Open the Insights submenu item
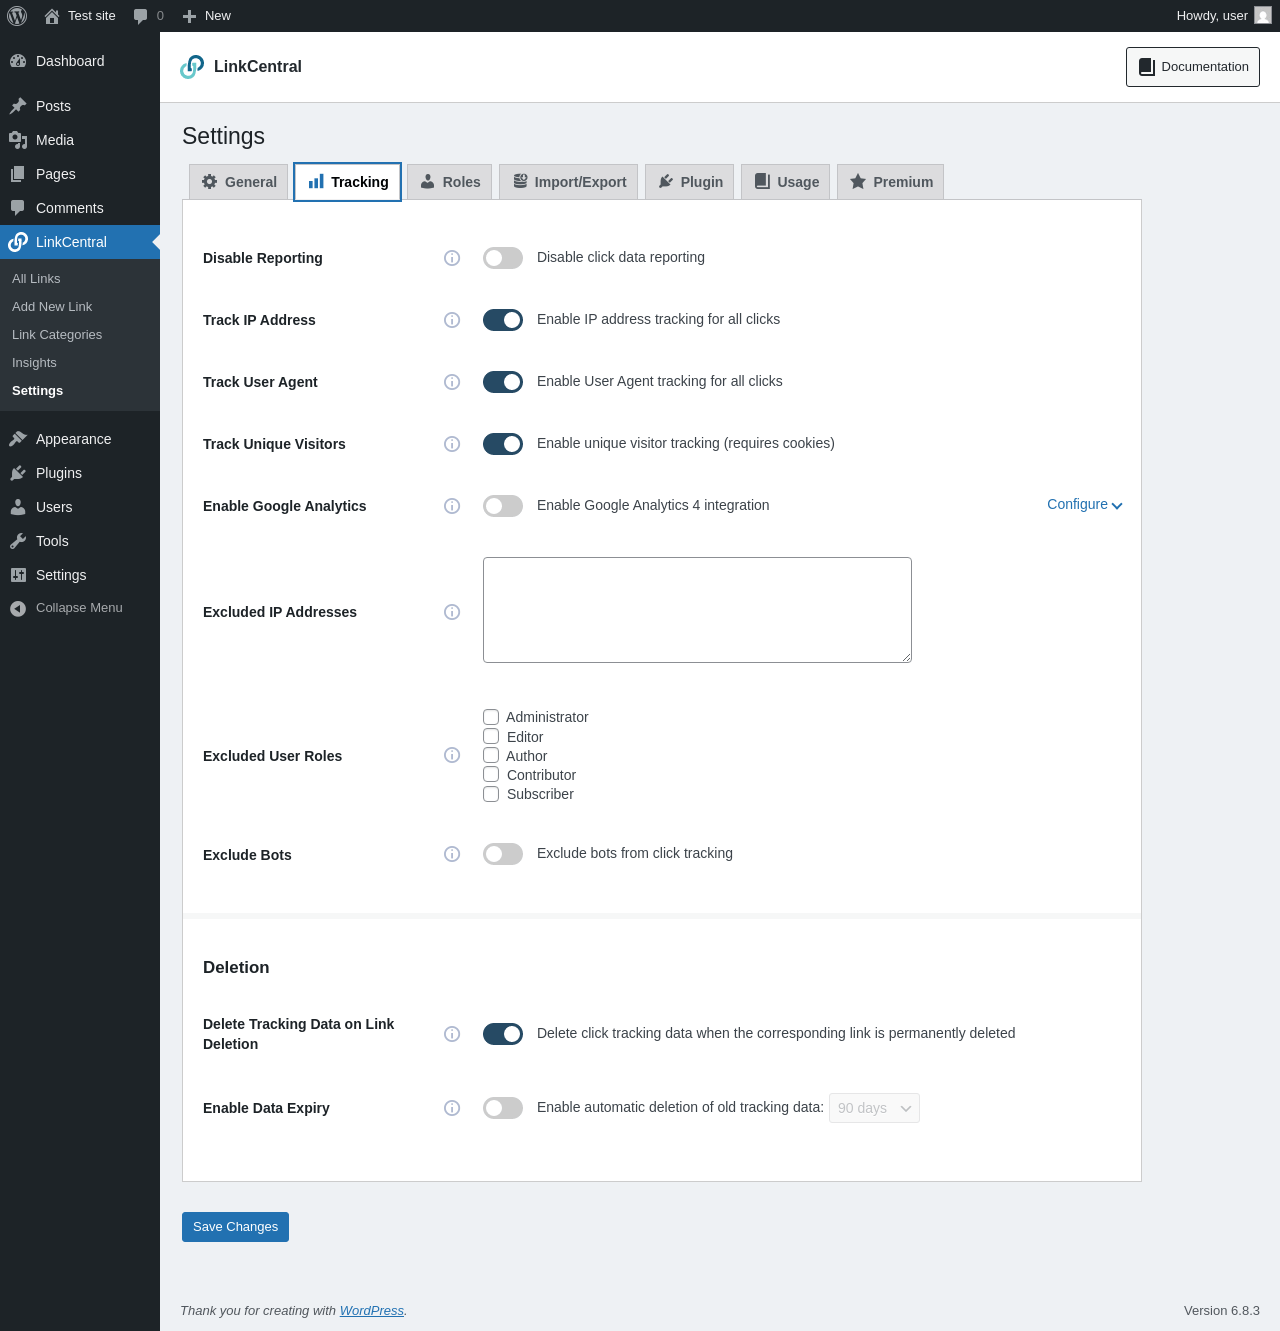The width and height of the screenshot is (1280, 1331). (34, 363)
